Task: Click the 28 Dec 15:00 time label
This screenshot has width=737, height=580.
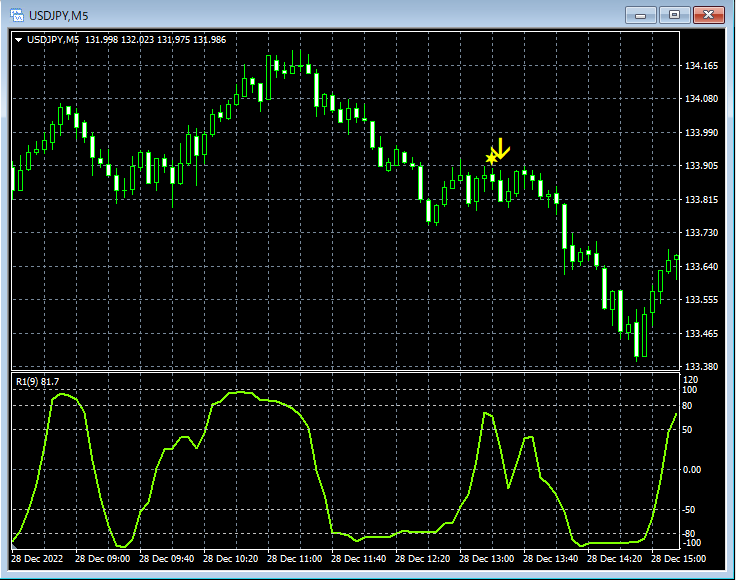Action: pyautogui.click(x=678, y=559)
